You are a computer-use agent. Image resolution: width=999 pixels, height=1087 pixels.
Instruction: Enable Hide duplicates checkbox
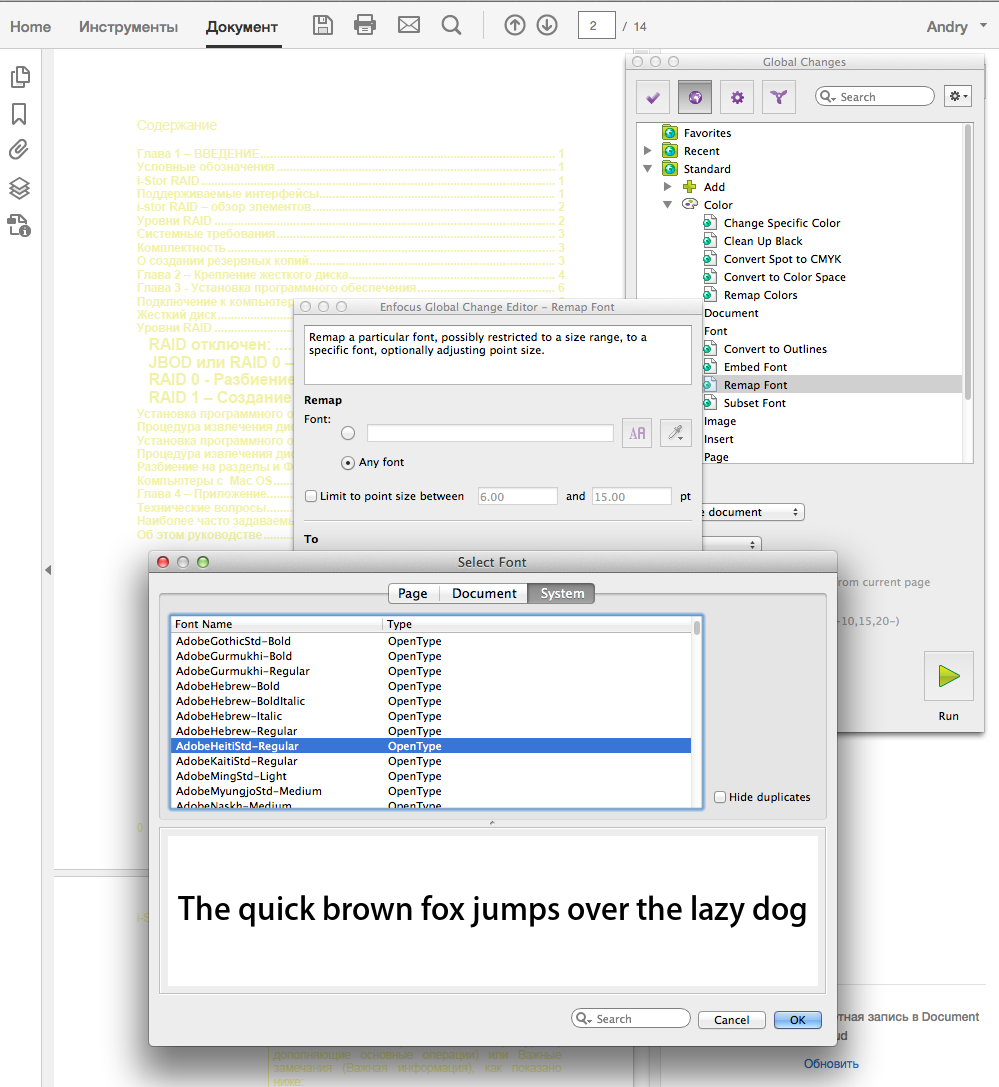point(720,797)
